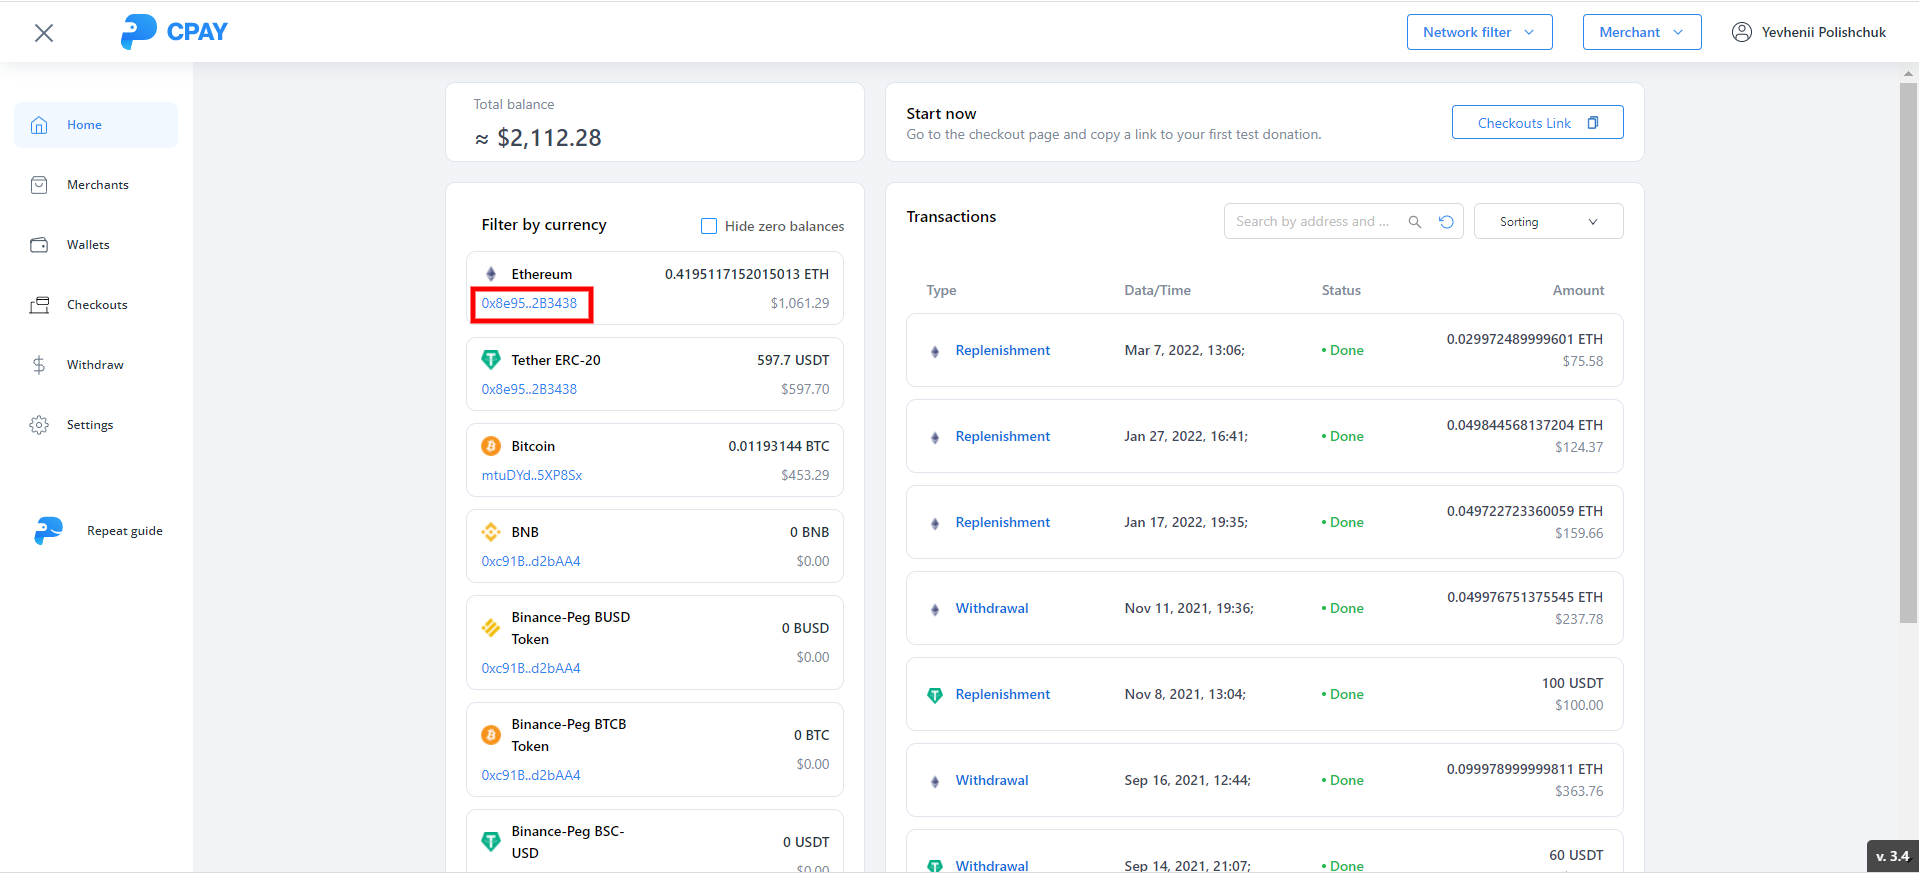Open the Network filter dropdown

point(1479,32)
